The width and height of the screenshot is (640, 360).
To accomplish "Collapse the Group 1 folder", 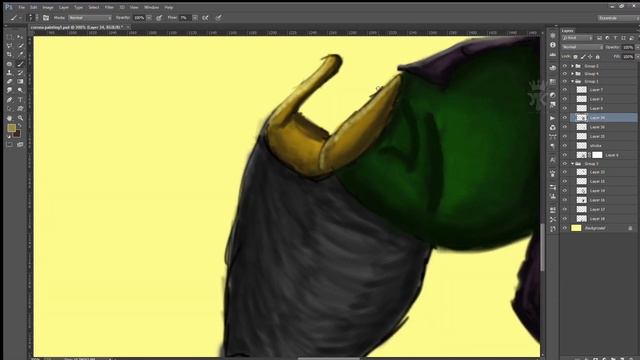I will [572, 82].
